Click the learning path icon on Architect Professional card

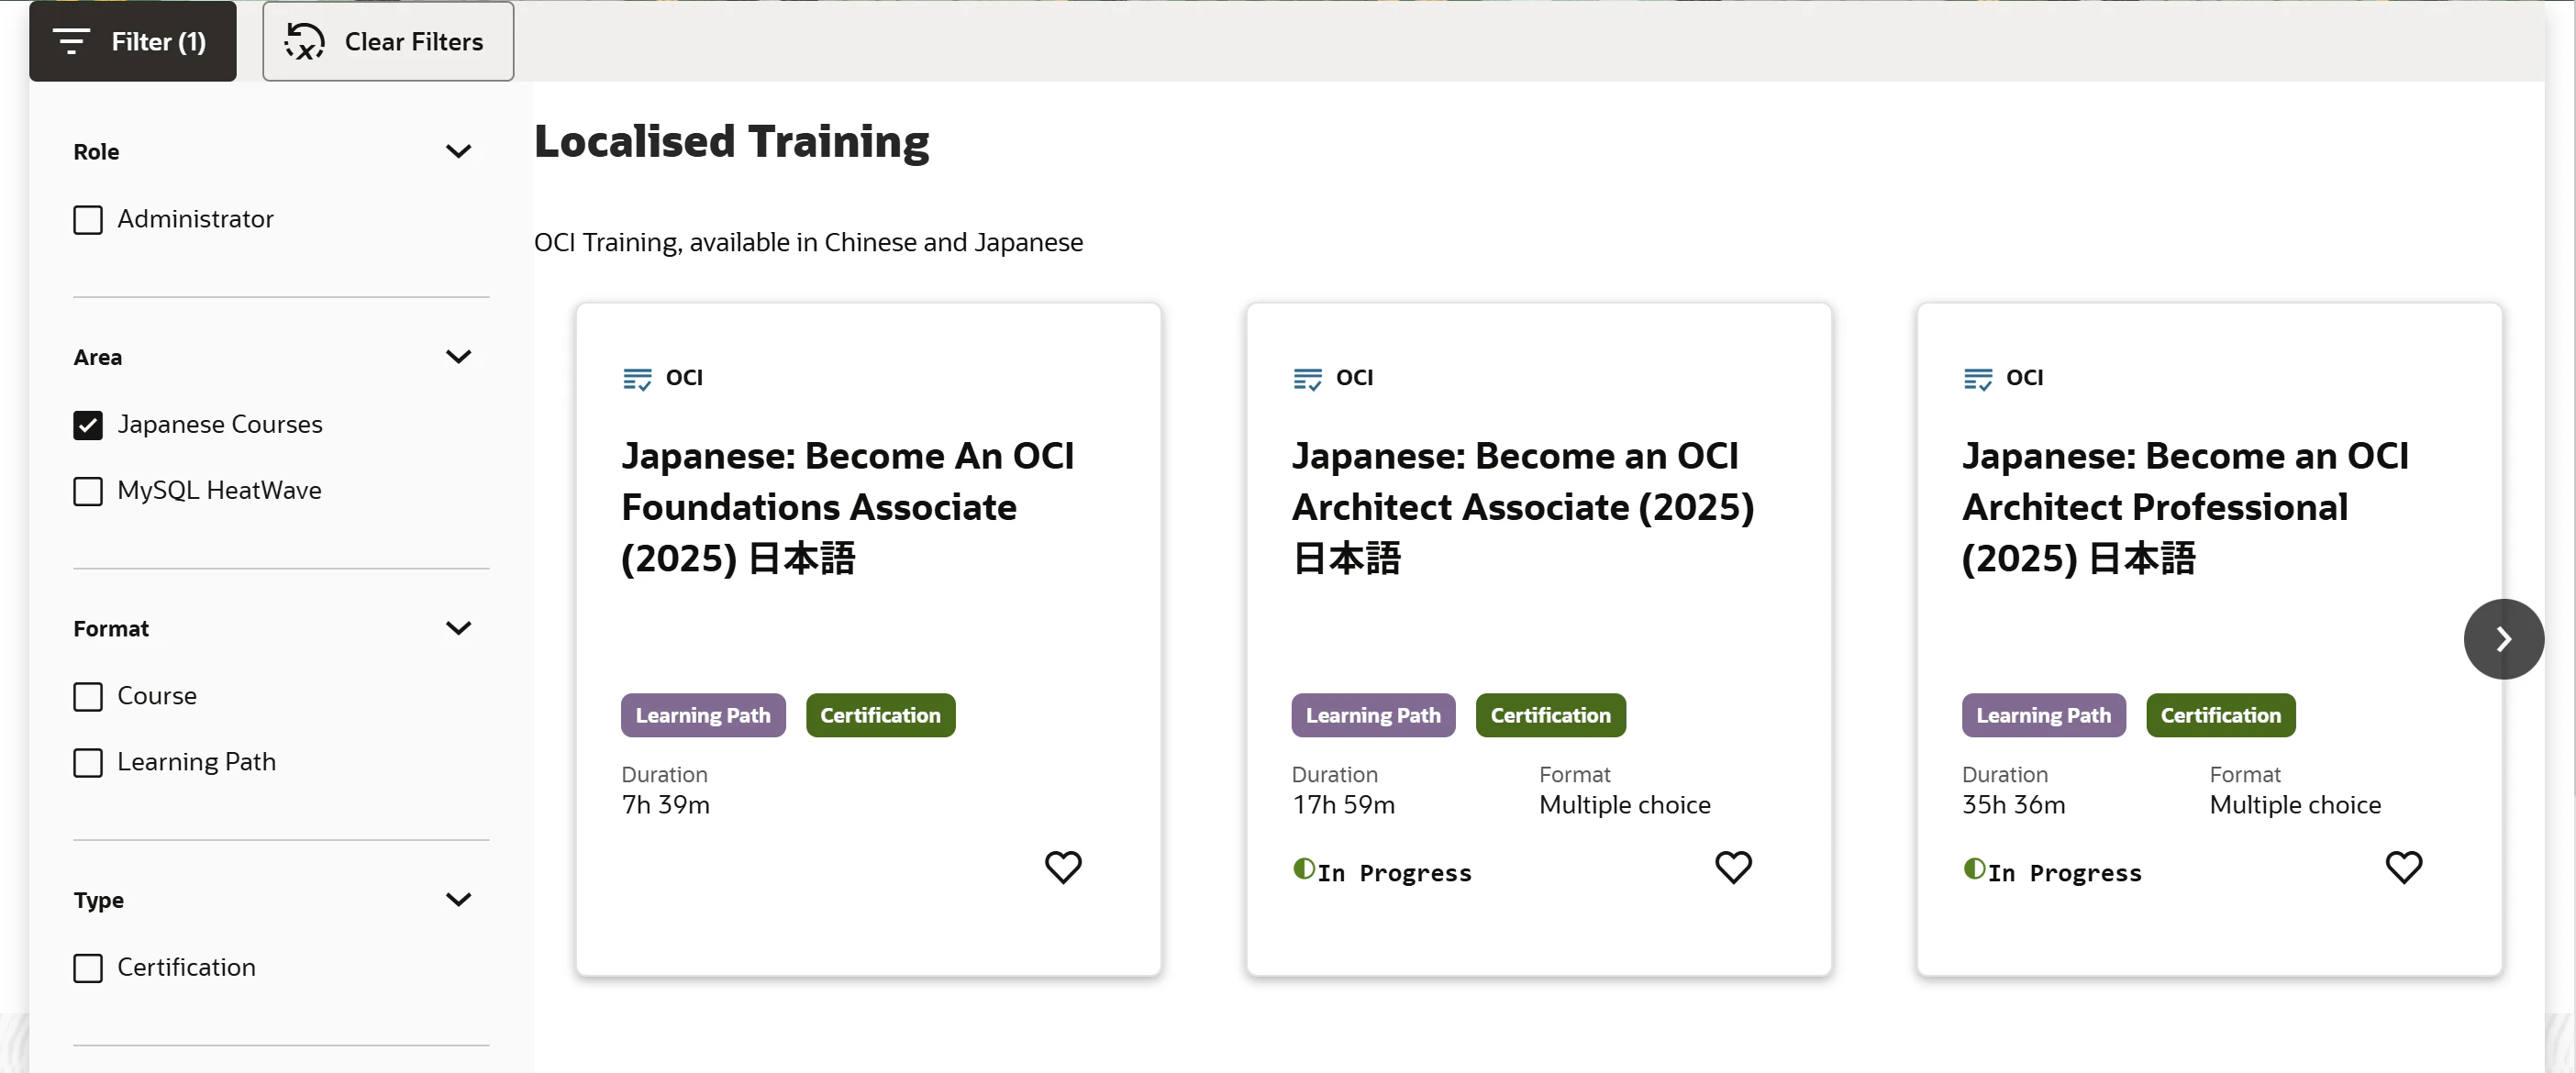coord(1977,379)
